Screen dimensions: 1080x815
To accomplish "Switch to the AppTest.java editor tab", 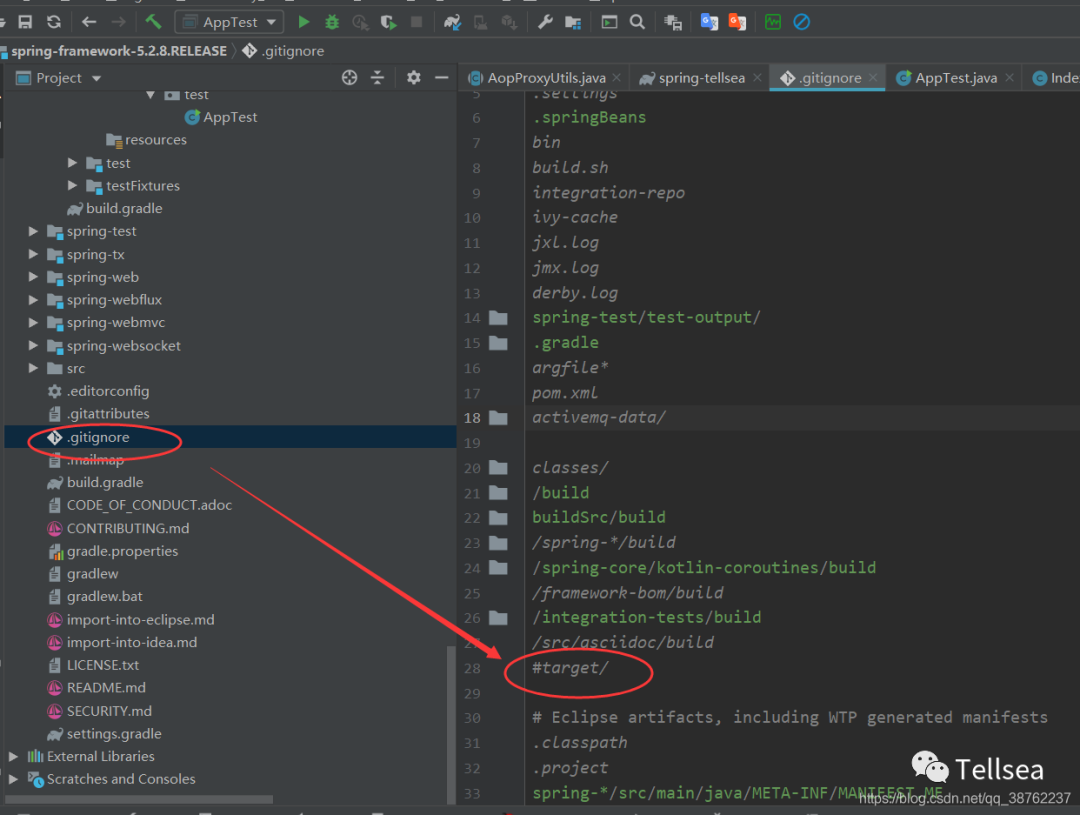I will pyautogui.click(x=955, y=78).
